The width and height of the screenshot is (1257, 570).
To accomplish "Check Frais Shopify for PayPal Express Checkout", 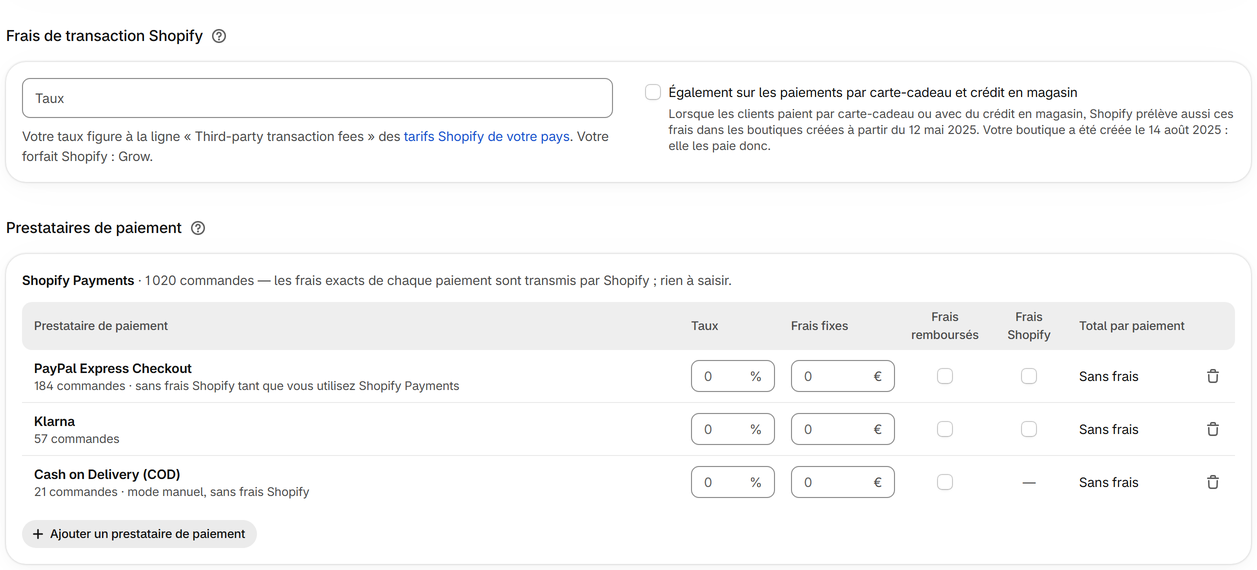I will [x=1029, y=376].
